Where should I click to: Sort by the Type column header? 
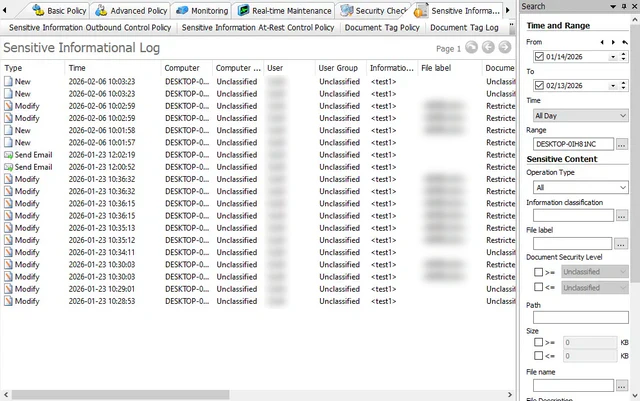click(33, 68)
